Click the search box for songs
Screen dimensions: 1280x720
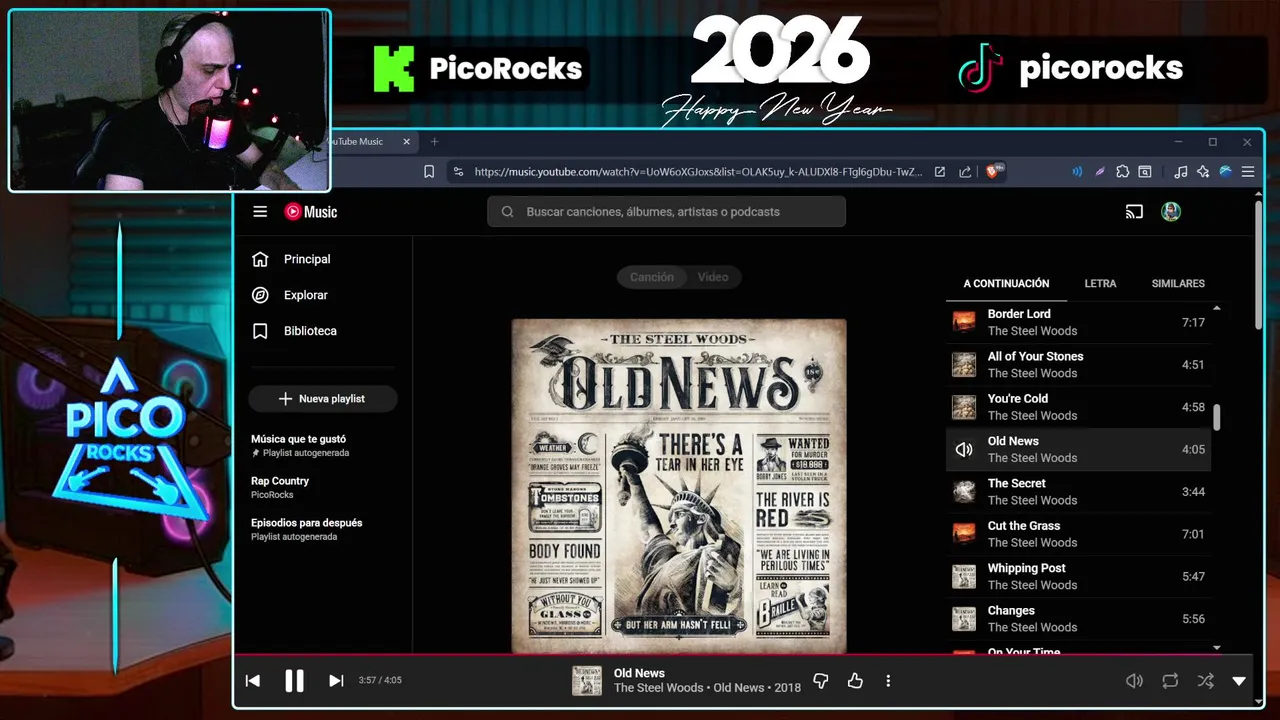point(666,211)
